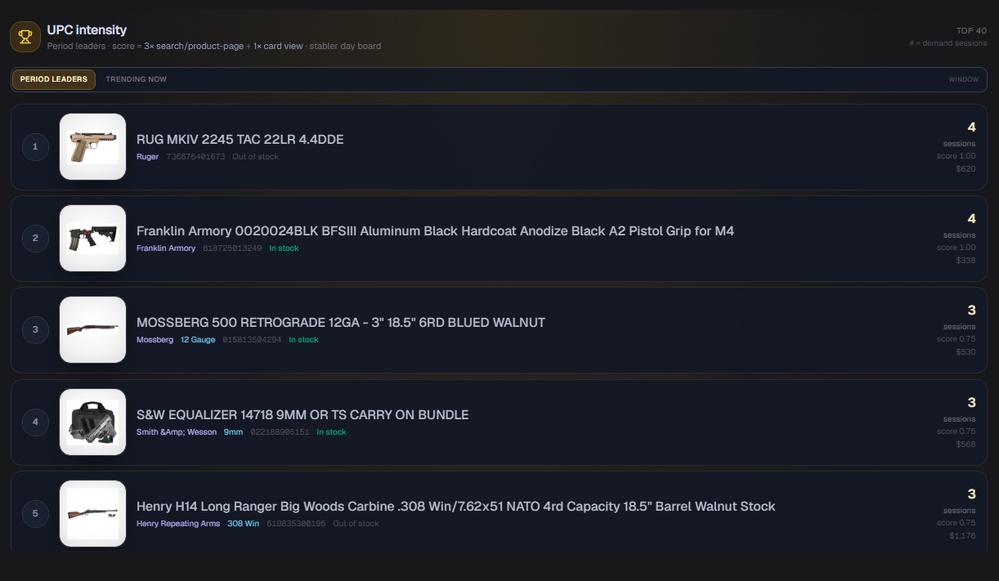This screenshot has height=581, width=999.
Task: Click the $1,176 price on the Henry row
Action: pos(962,536)
